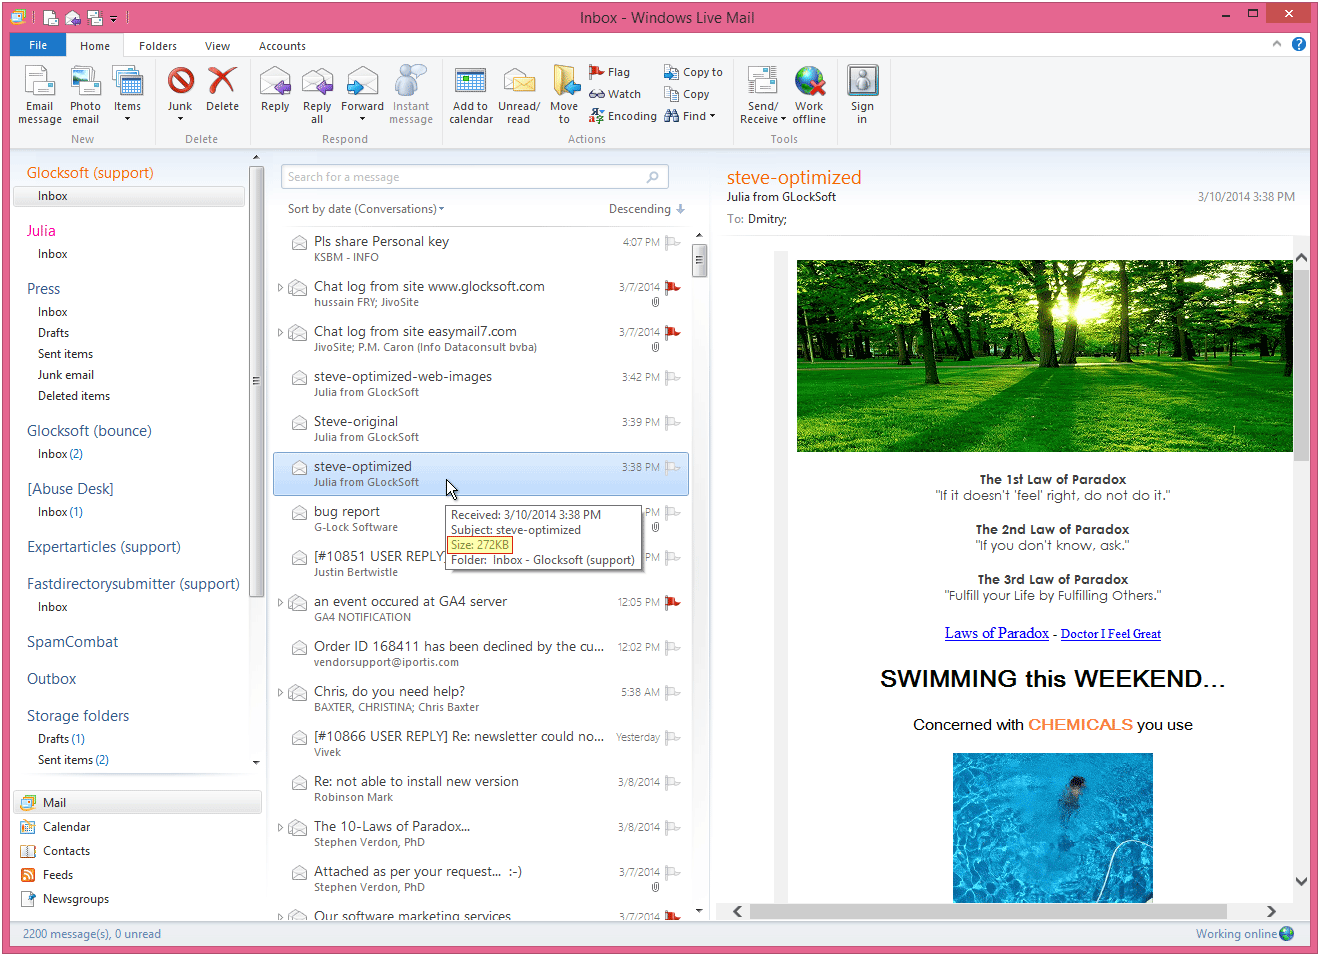
Task: Click the message list scrollbar thumb
Action: coord(699,261)
